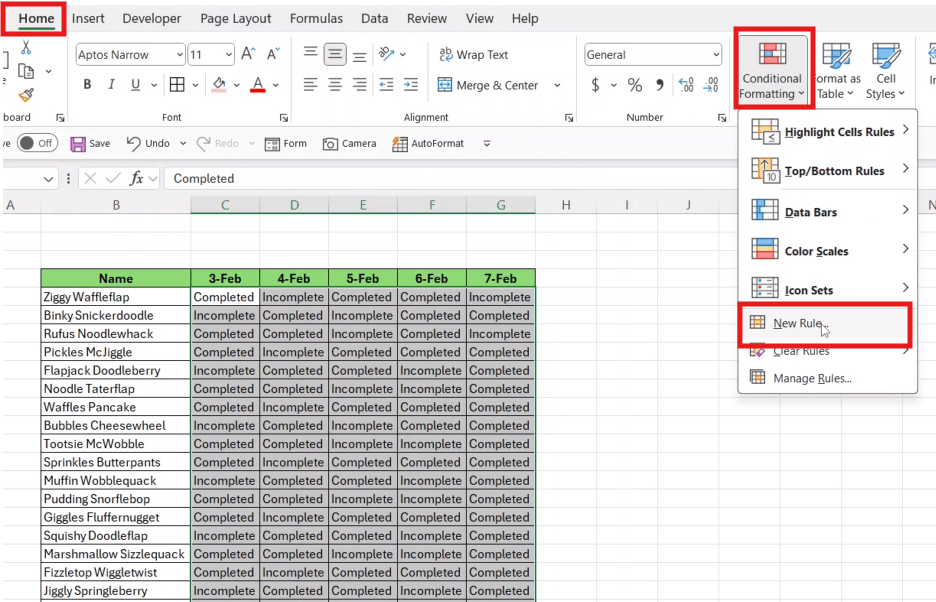This screenshot has height=602, width=936.
Task: Apply Fill Color bucket
Action: coord(219,85)
